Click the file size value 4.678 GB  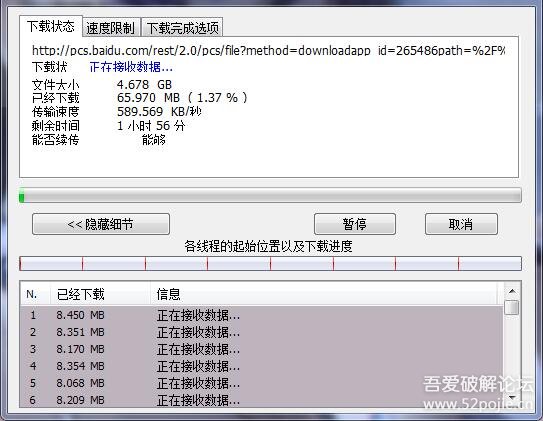click(144, 84)
